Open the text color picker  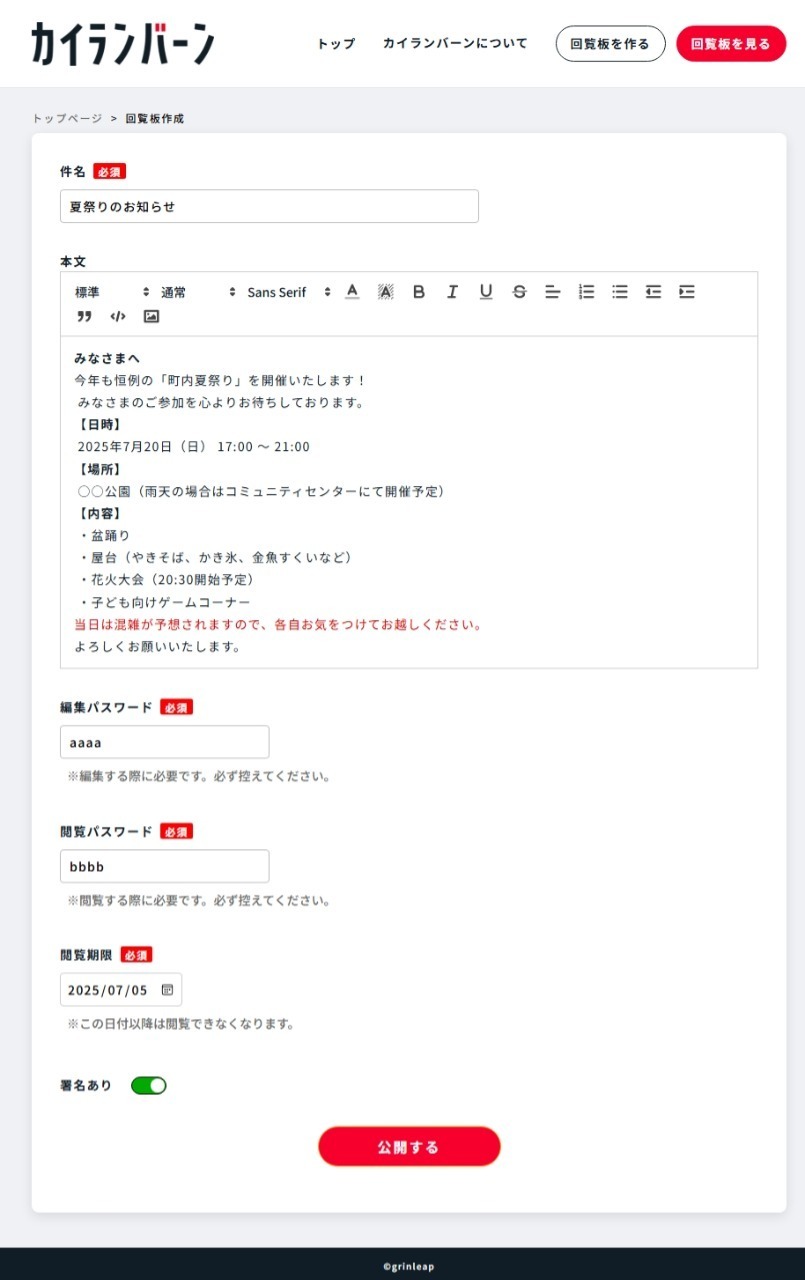coord(352,292)
